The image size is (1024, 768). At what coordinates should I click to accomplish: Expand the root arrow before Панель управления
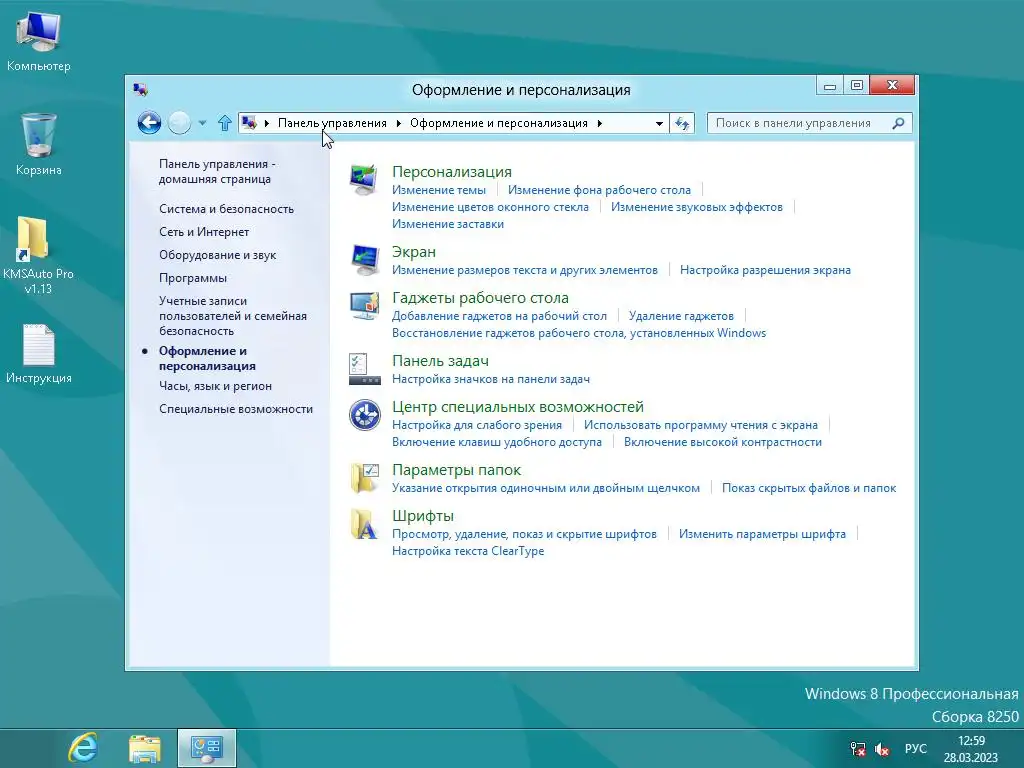coord(266,123)
